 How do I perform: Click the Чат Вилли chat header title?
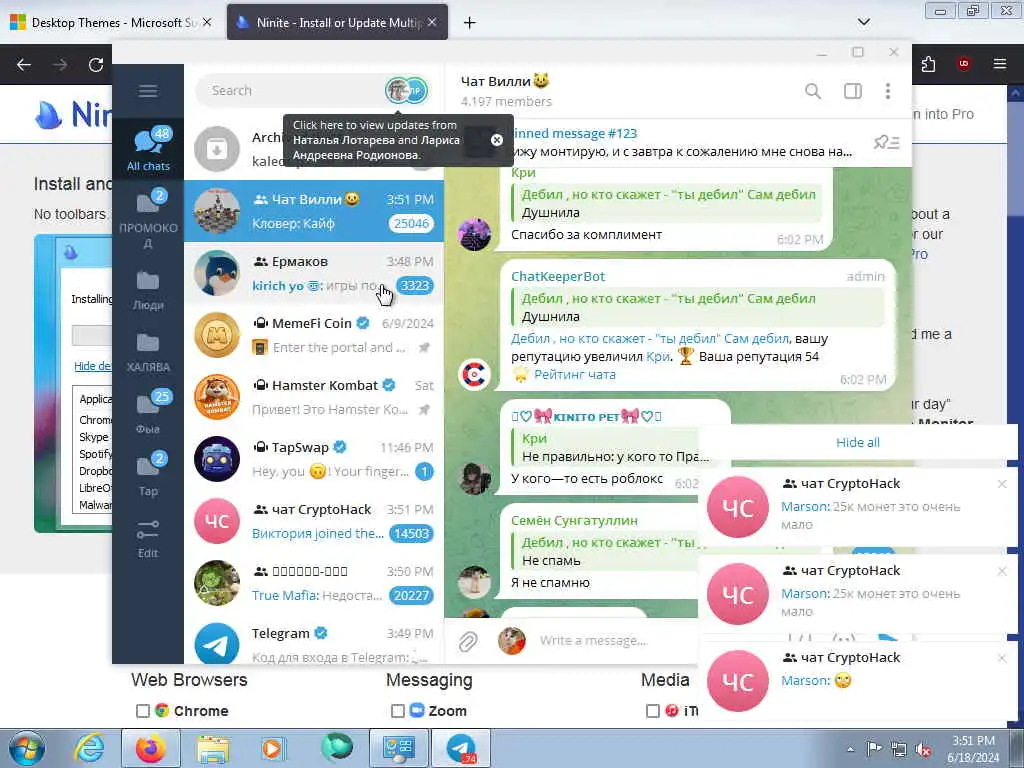[505, 81]
